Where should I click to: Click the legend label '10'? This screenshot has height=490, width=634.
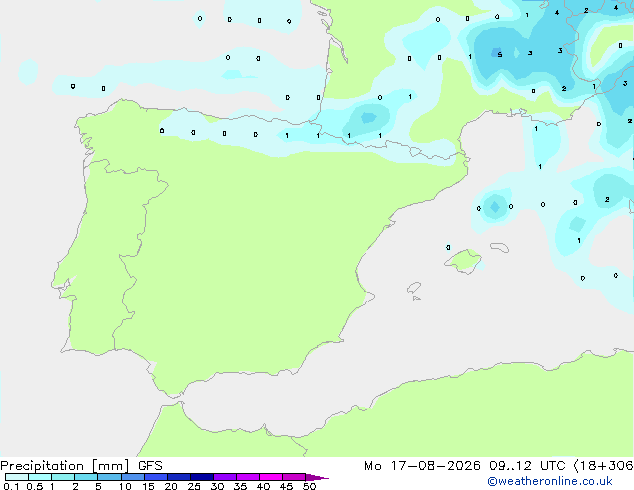[x=125, y=486]
